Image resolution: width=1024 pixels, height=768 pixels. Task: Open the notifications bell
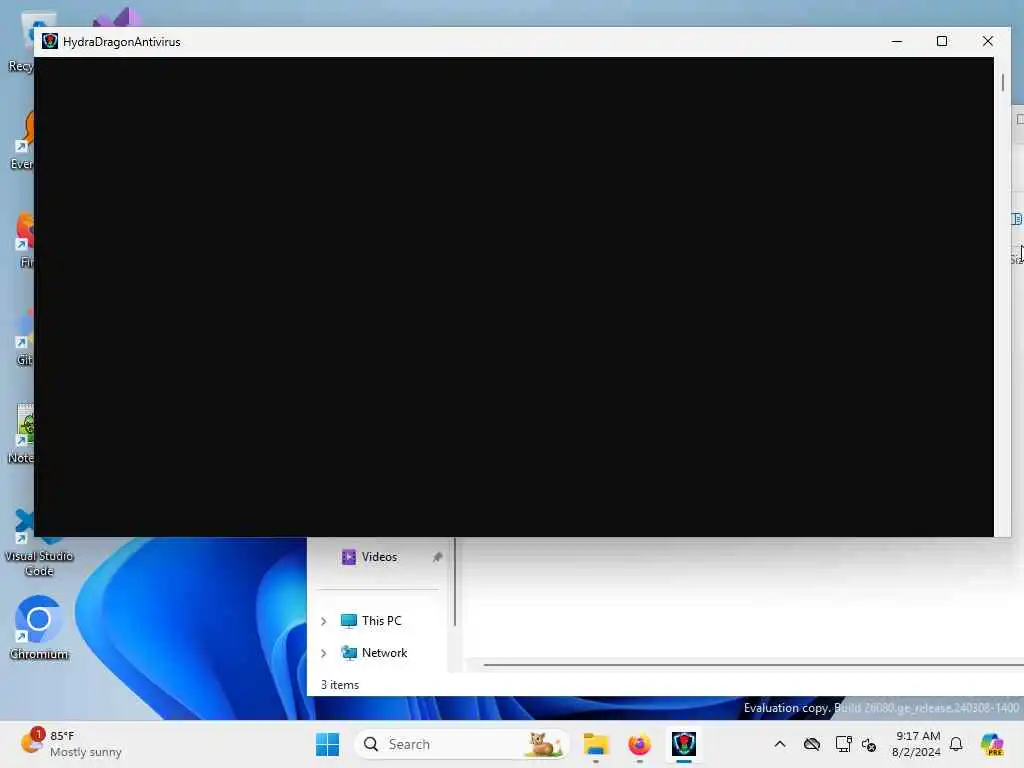956,744
